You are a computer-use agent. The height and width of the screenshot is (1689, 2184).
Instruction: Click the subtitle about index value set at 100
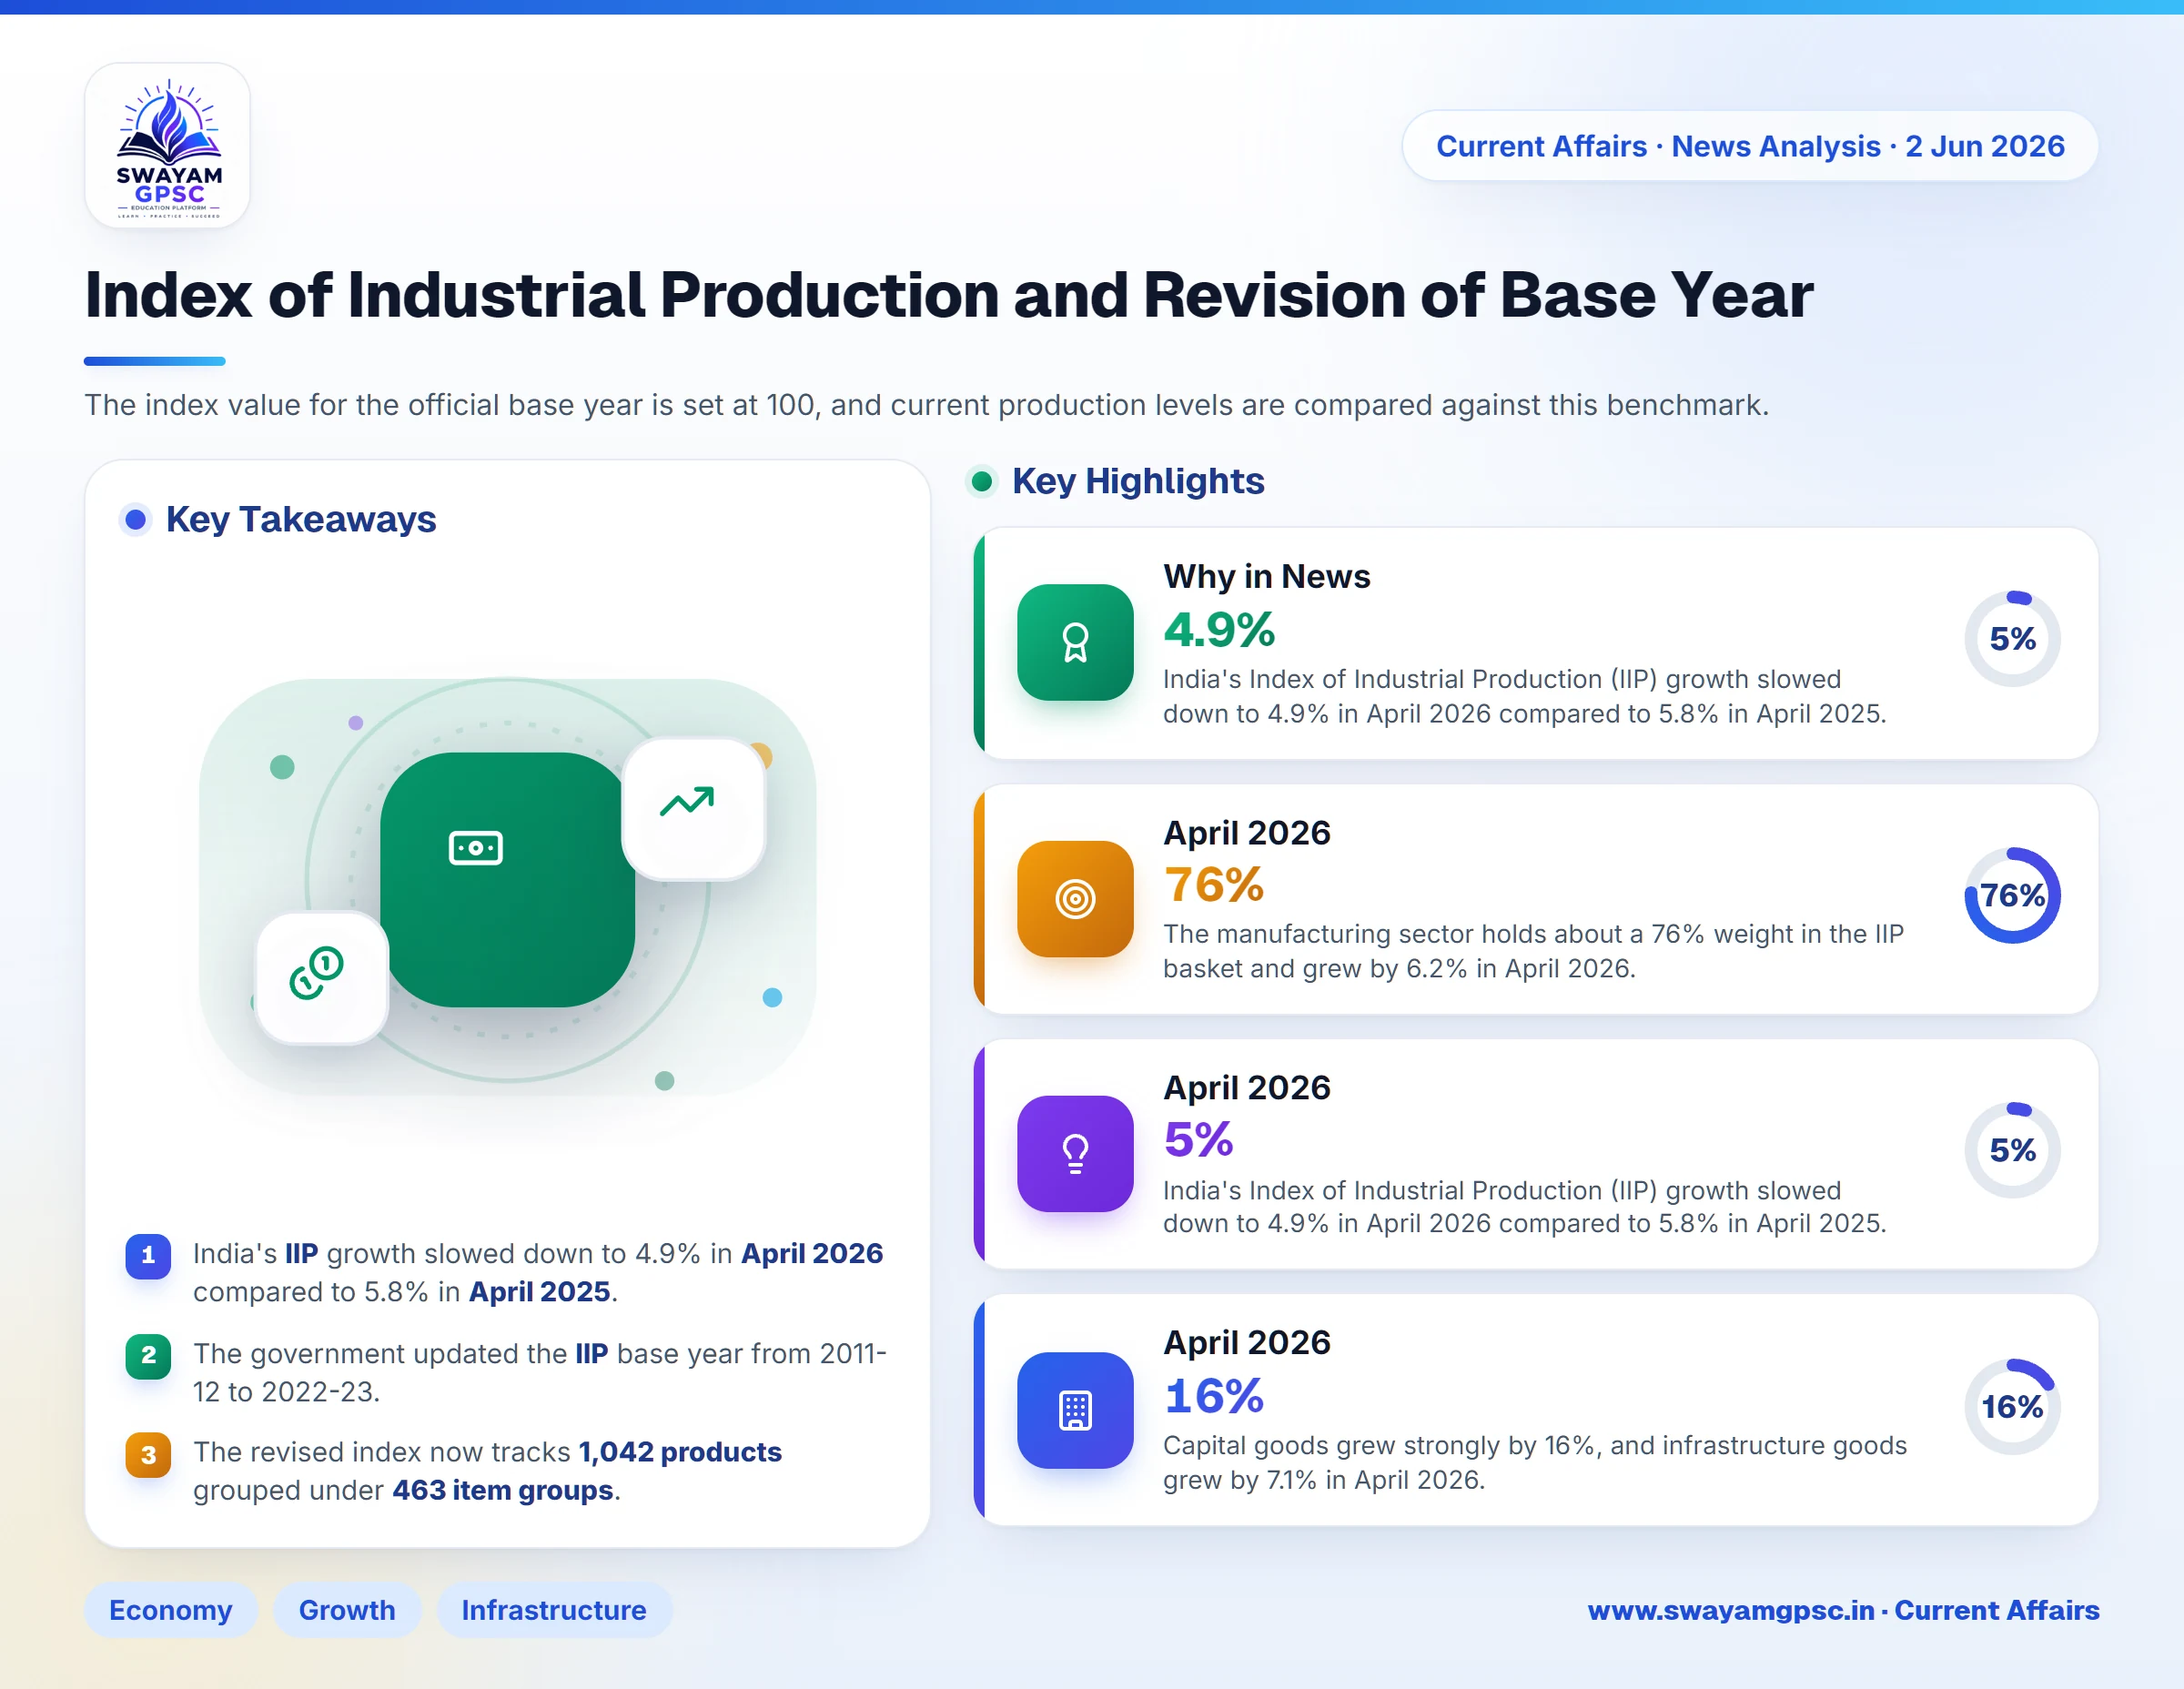tap(926, 405)
